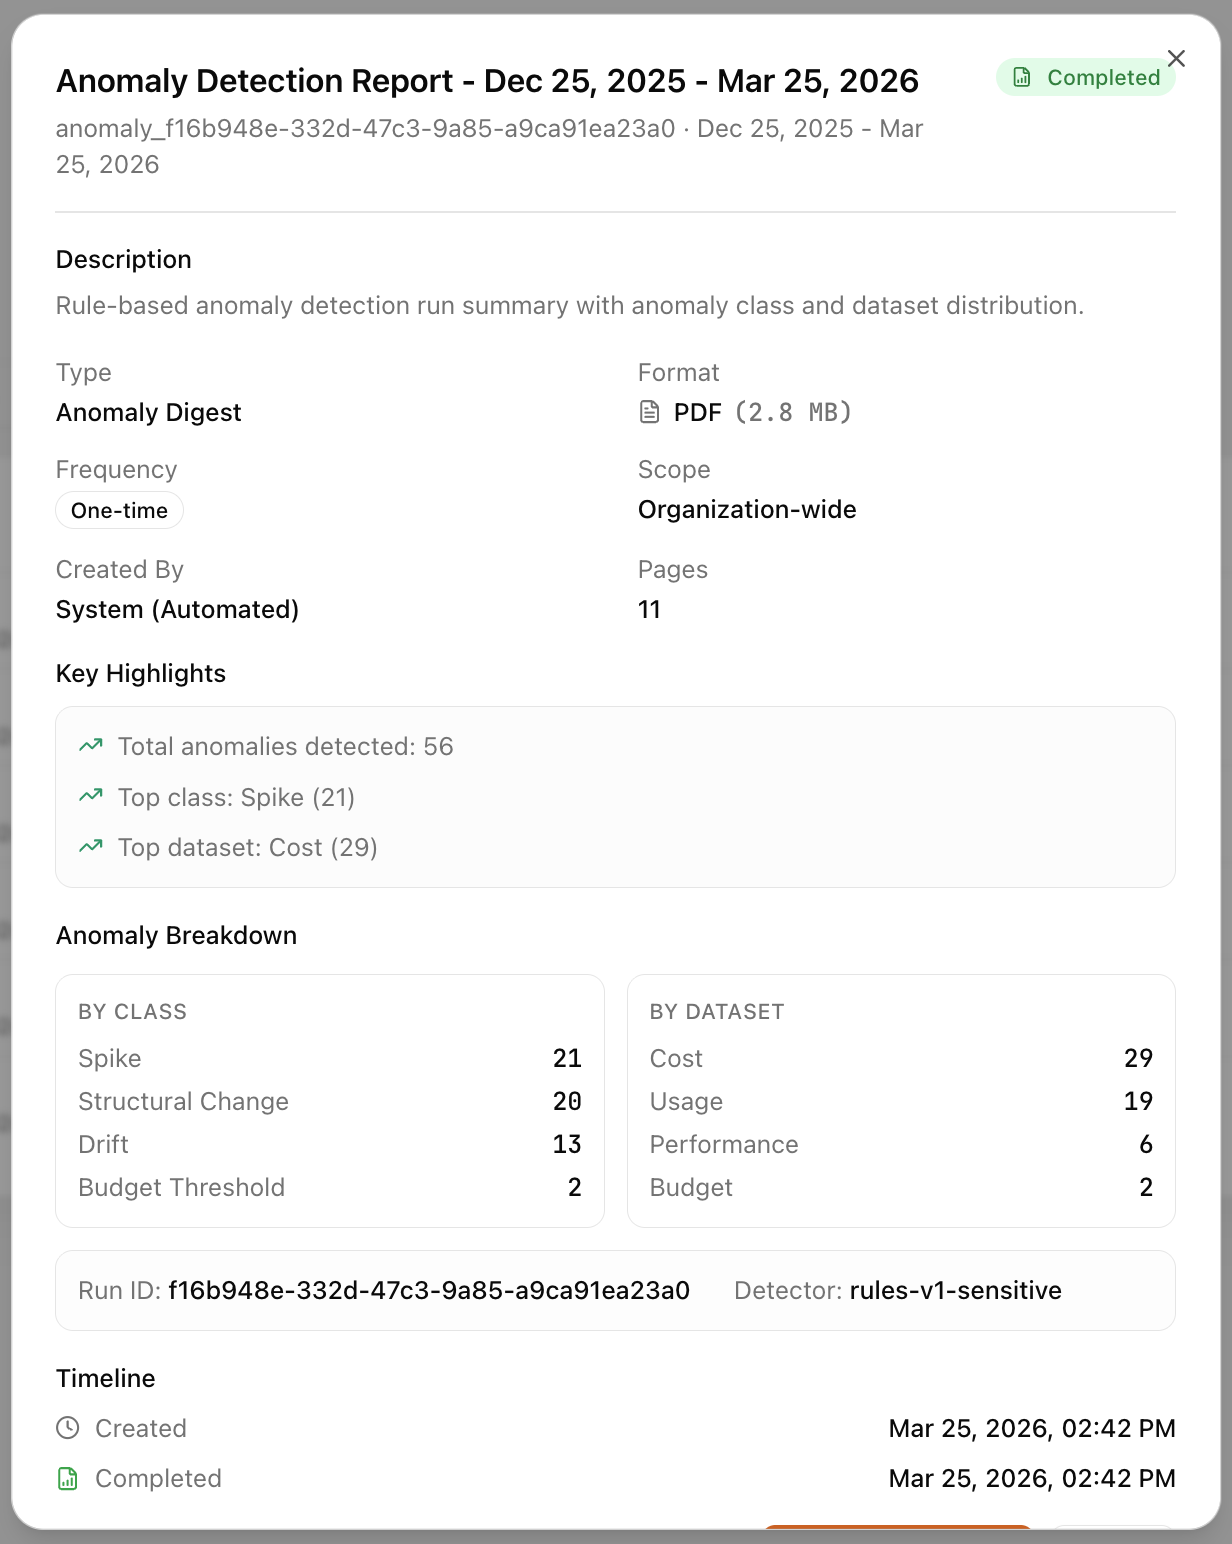Dismiss the report dialog with the X

[1175, 59]
